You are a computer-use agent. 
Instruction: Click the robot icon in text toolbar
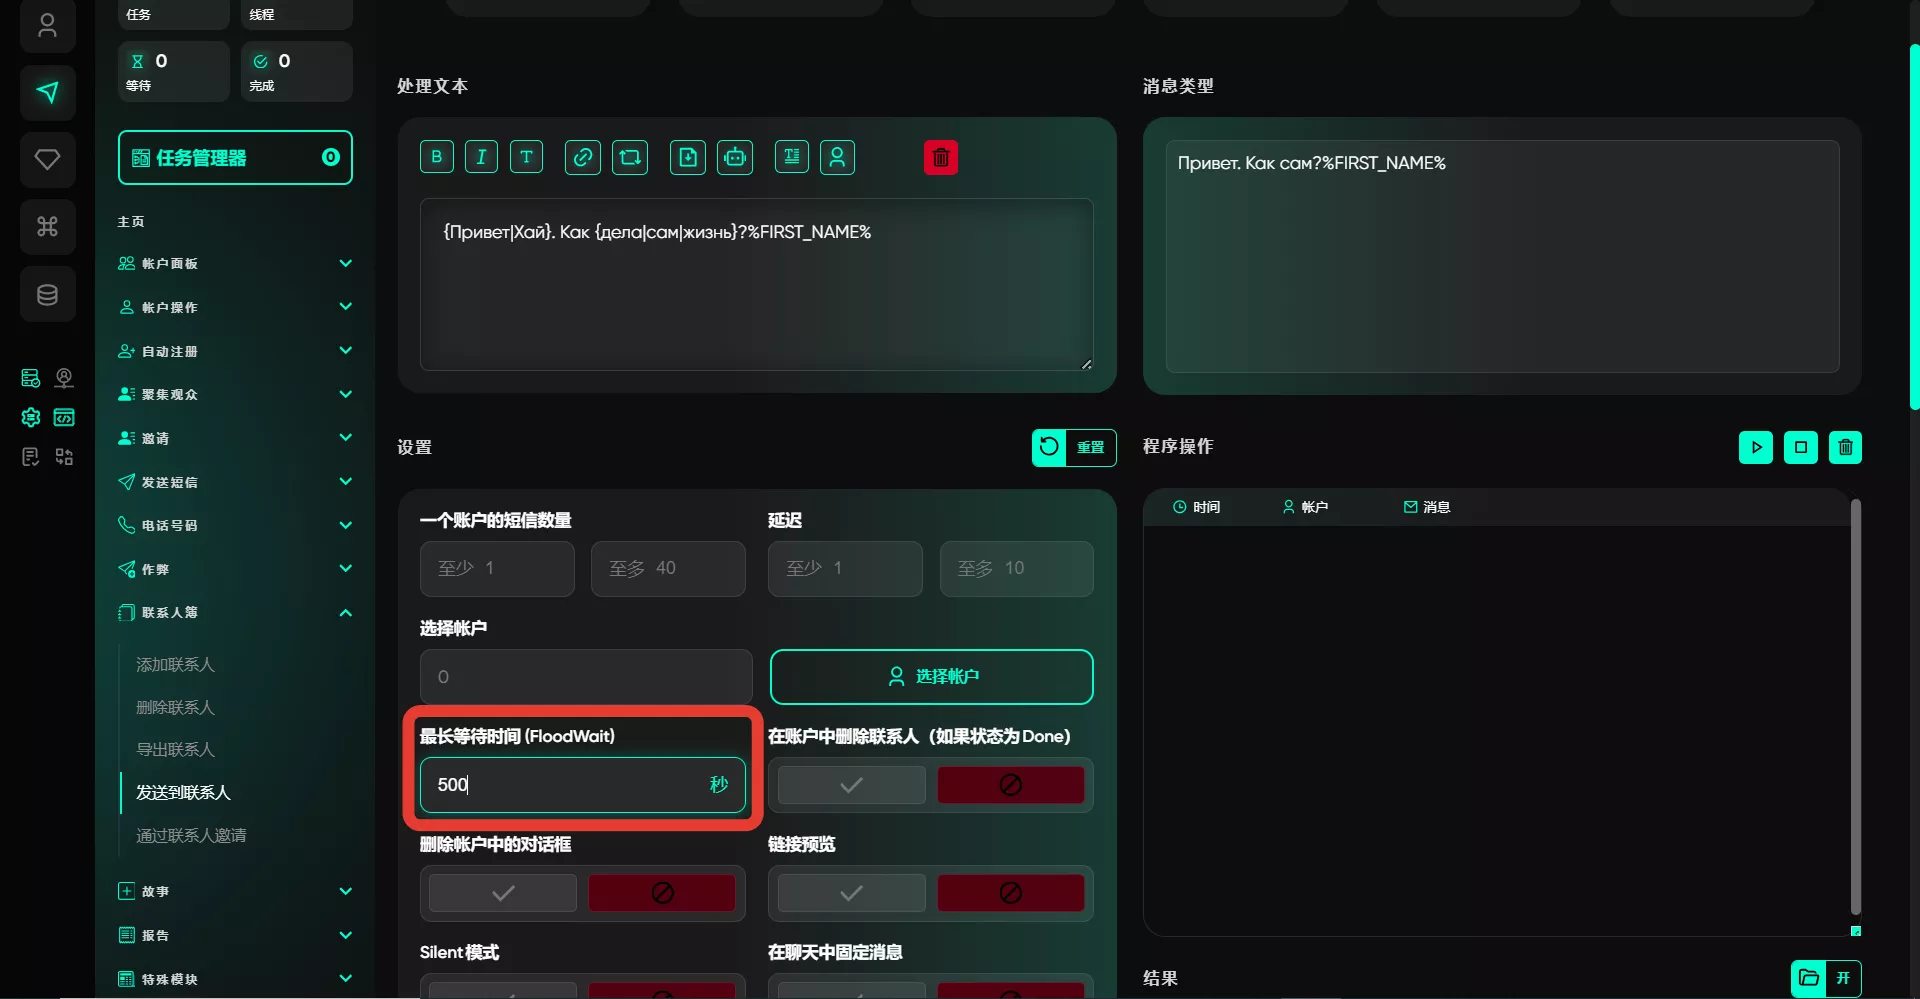click(x=735, y=157)
